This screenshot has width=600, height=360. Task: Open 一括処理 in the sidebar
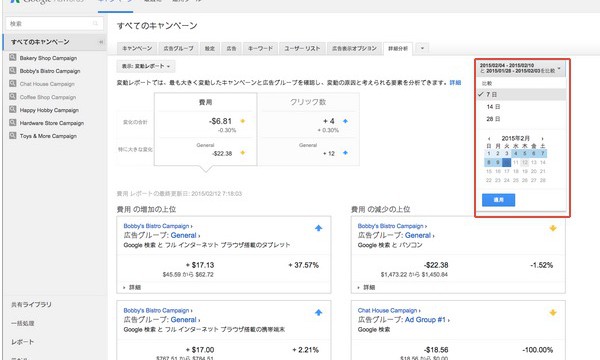(23, 323)
